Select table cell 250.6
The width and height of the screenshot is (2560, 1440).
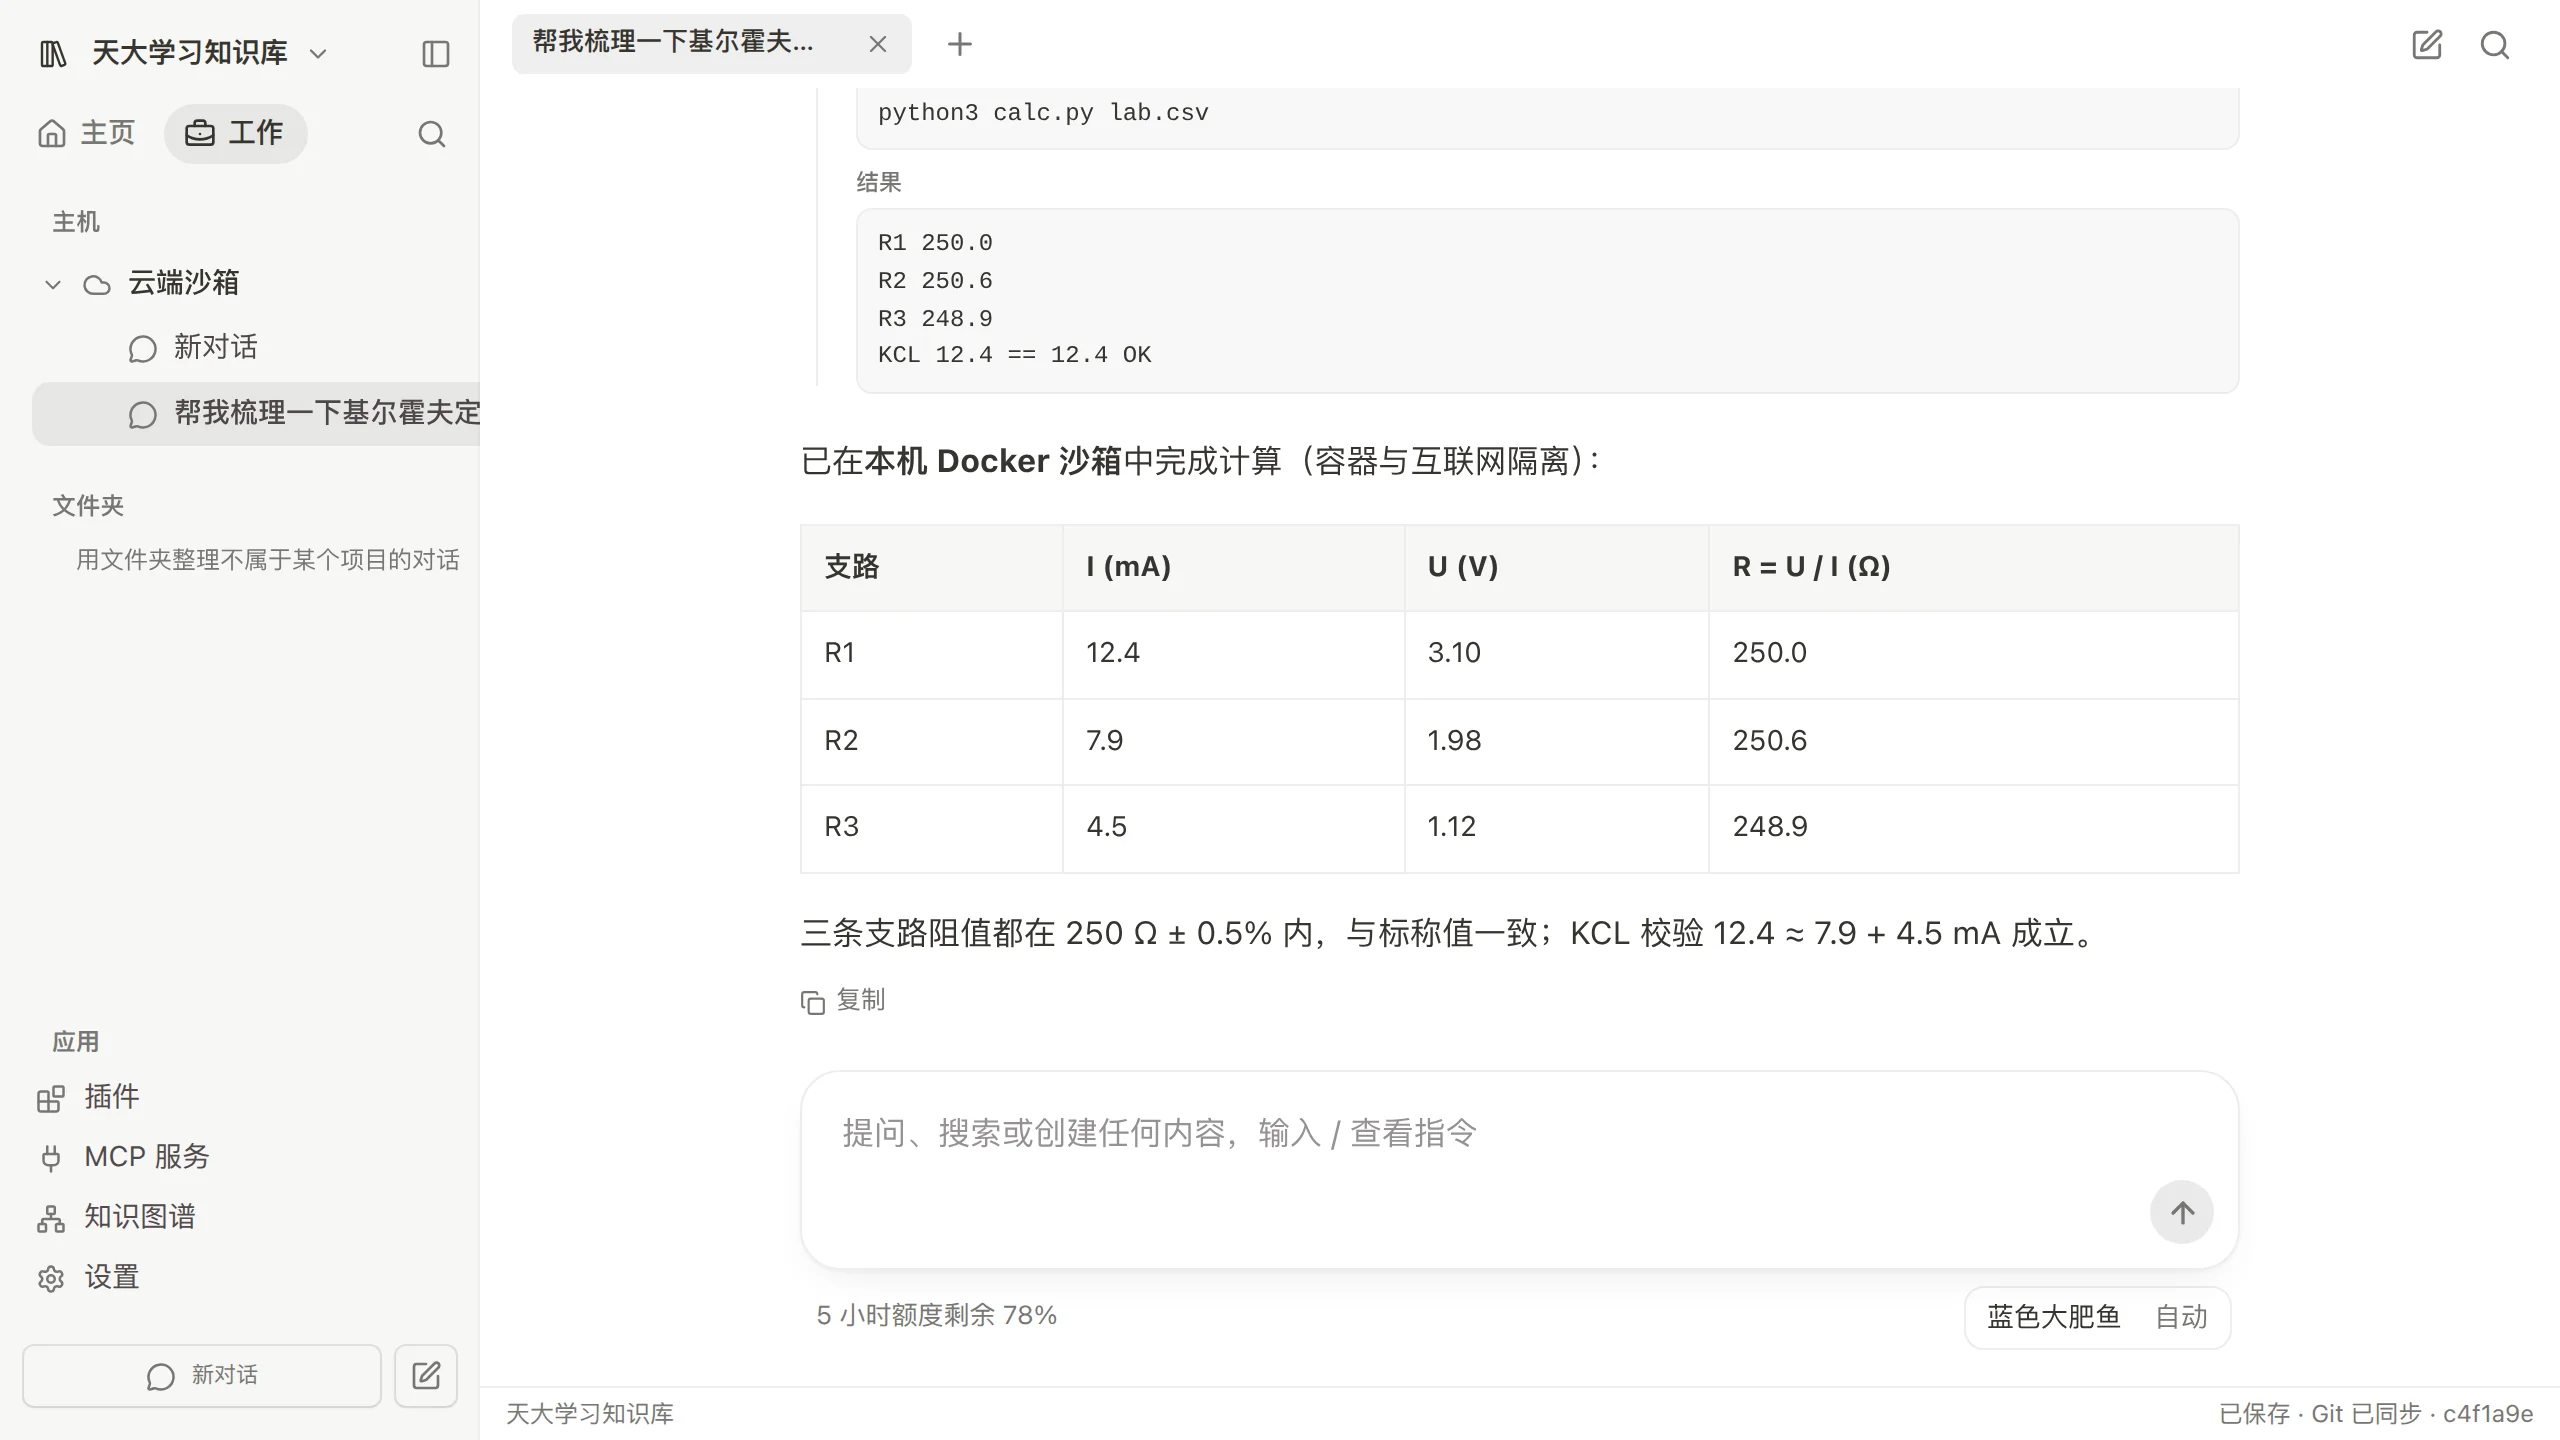point(1973,741)
